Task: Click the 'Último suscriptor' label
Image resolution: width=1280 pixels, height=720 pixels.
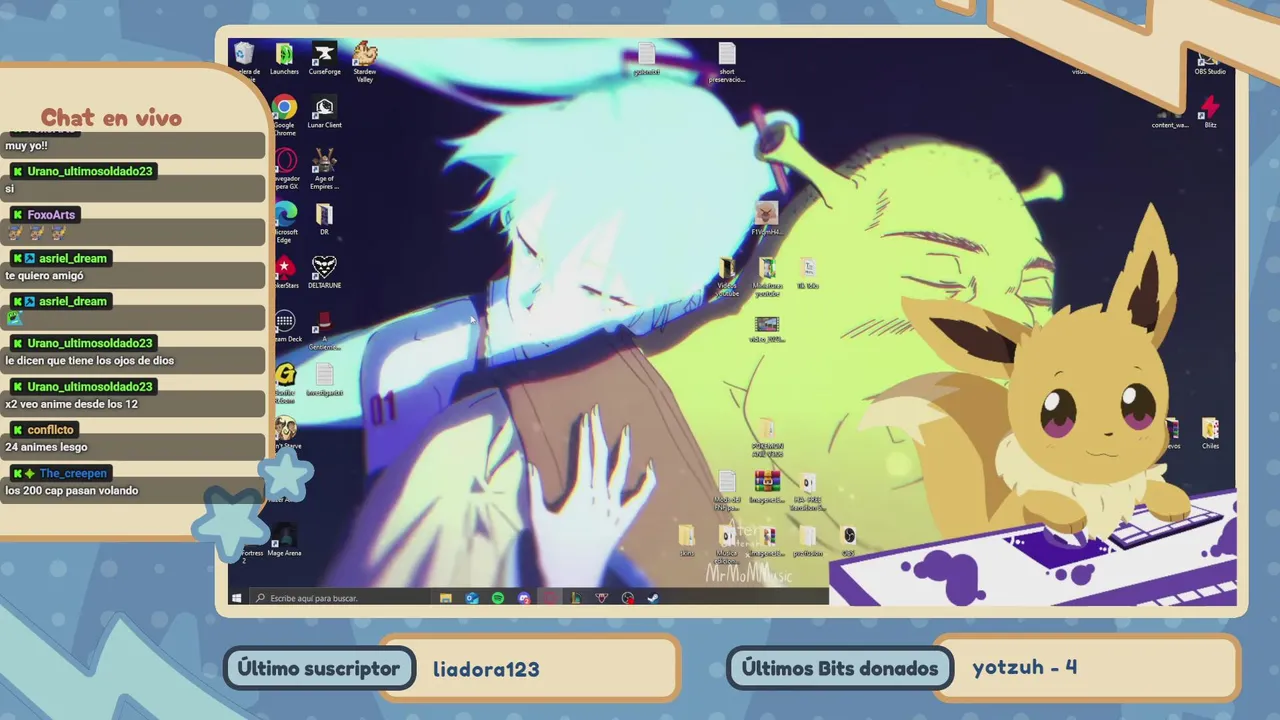Action: (x=319, y=668)
